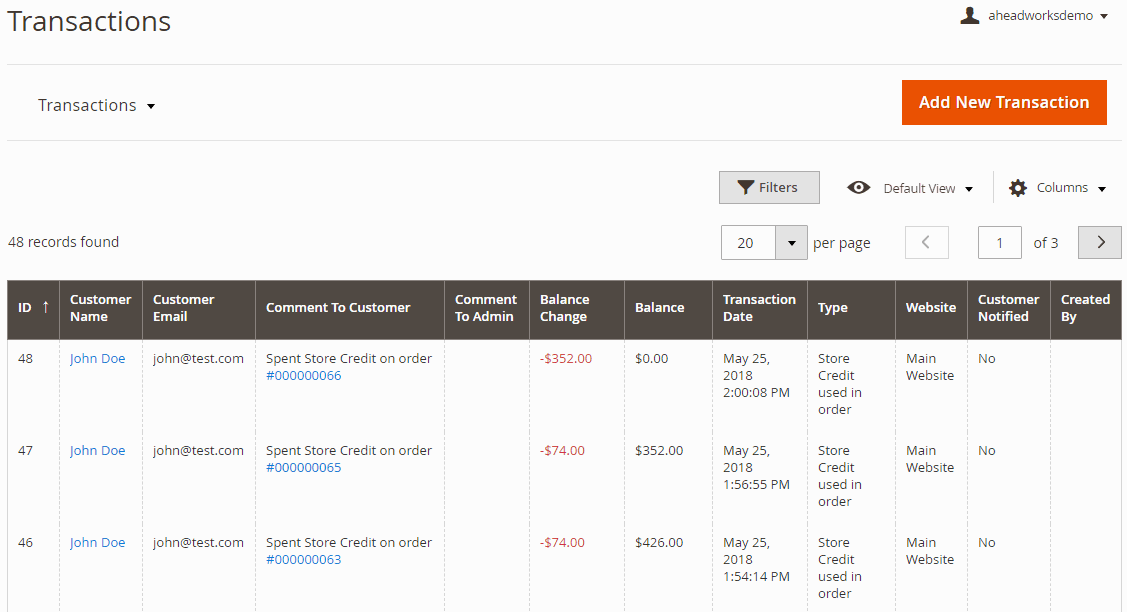This screenshot has width=1127, height=612.
Task: Open John Doe link in row 48
Action: (97, 358)
